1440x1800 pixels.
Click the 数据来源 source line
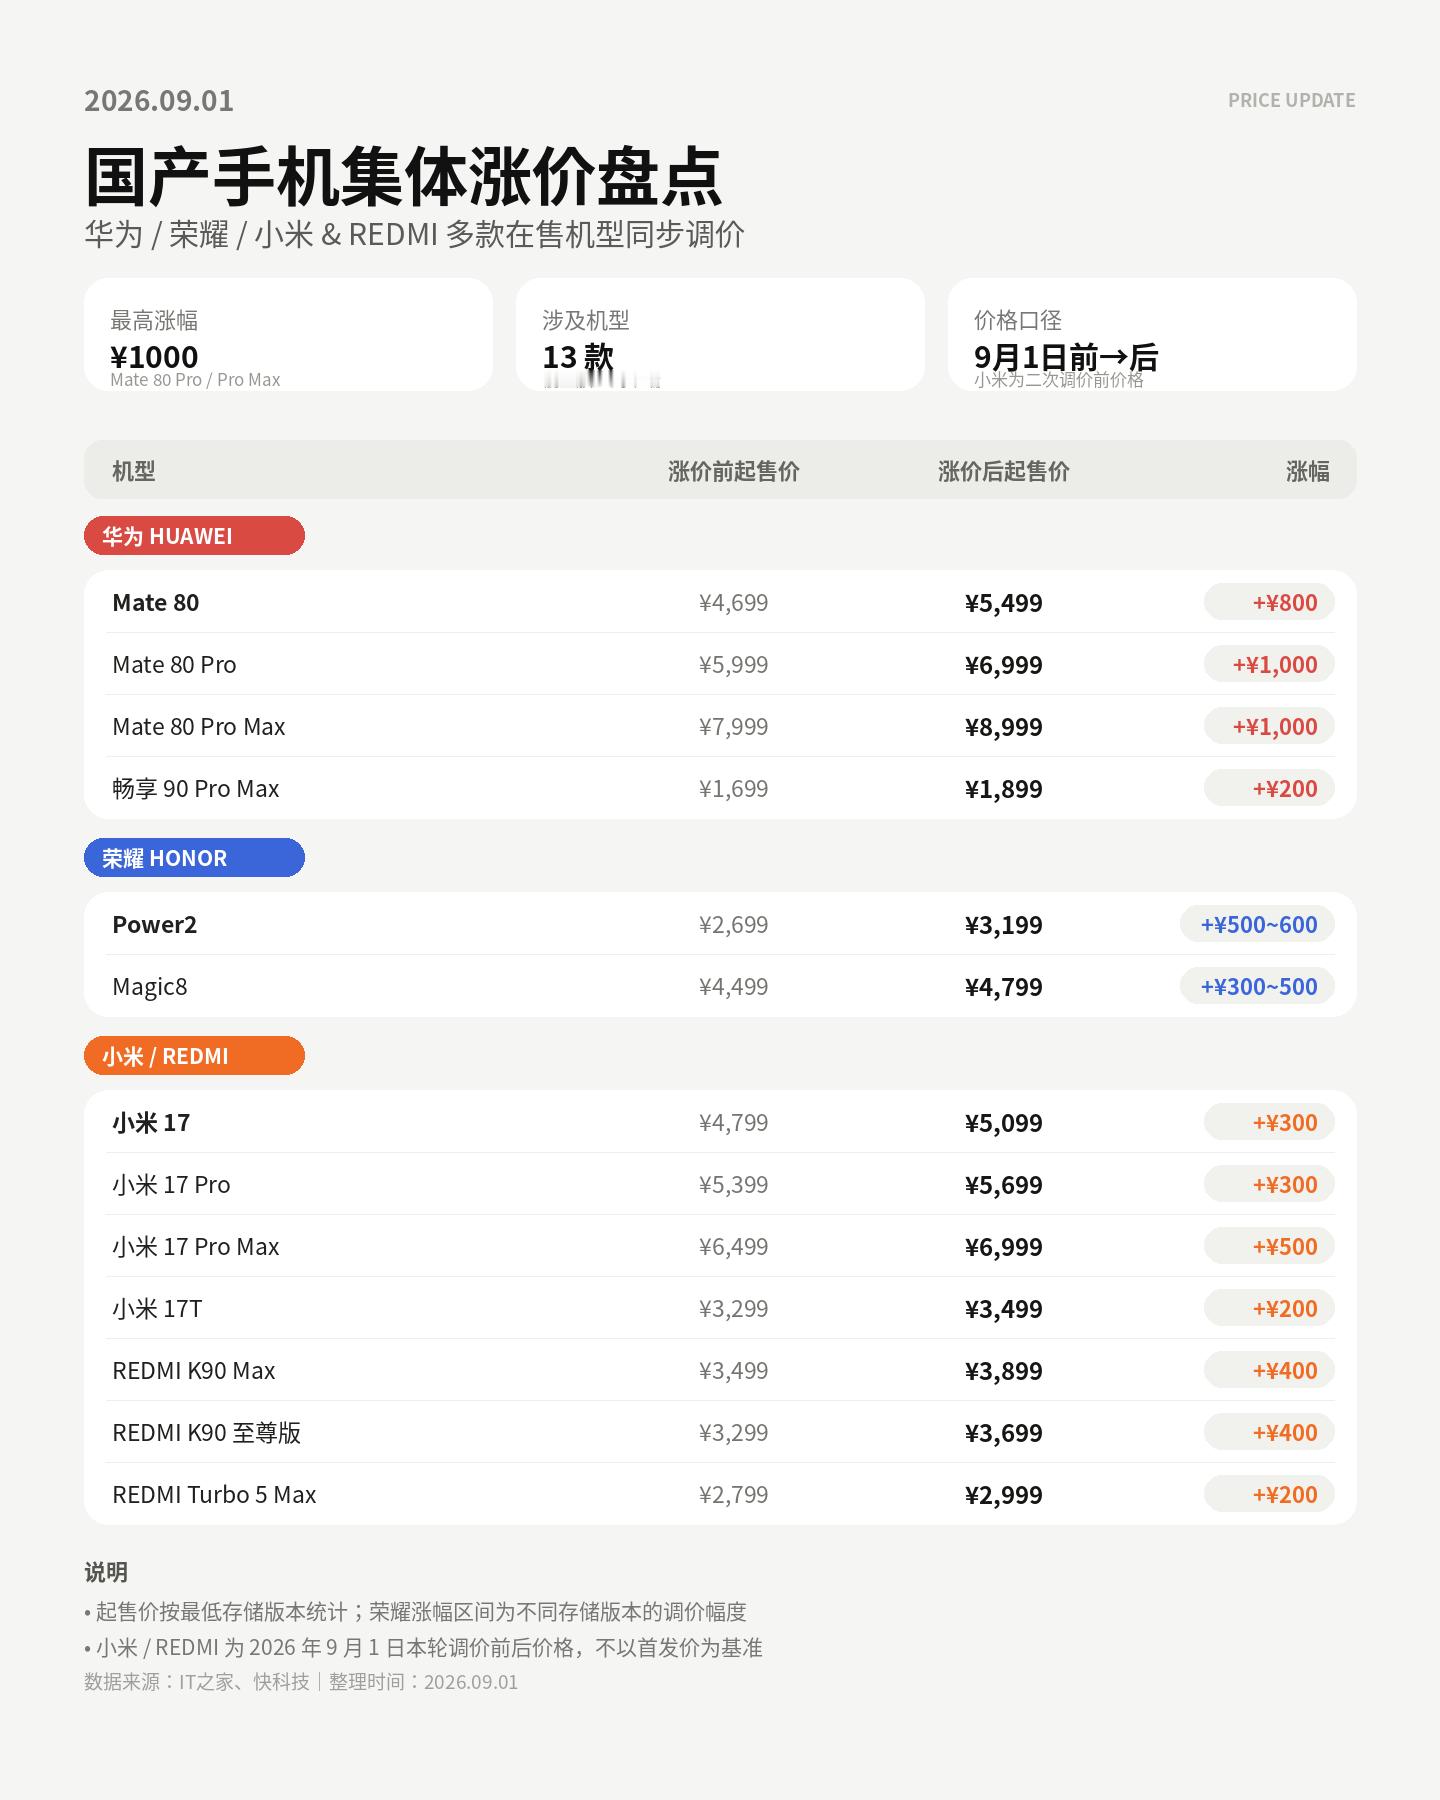(301, 1682)
